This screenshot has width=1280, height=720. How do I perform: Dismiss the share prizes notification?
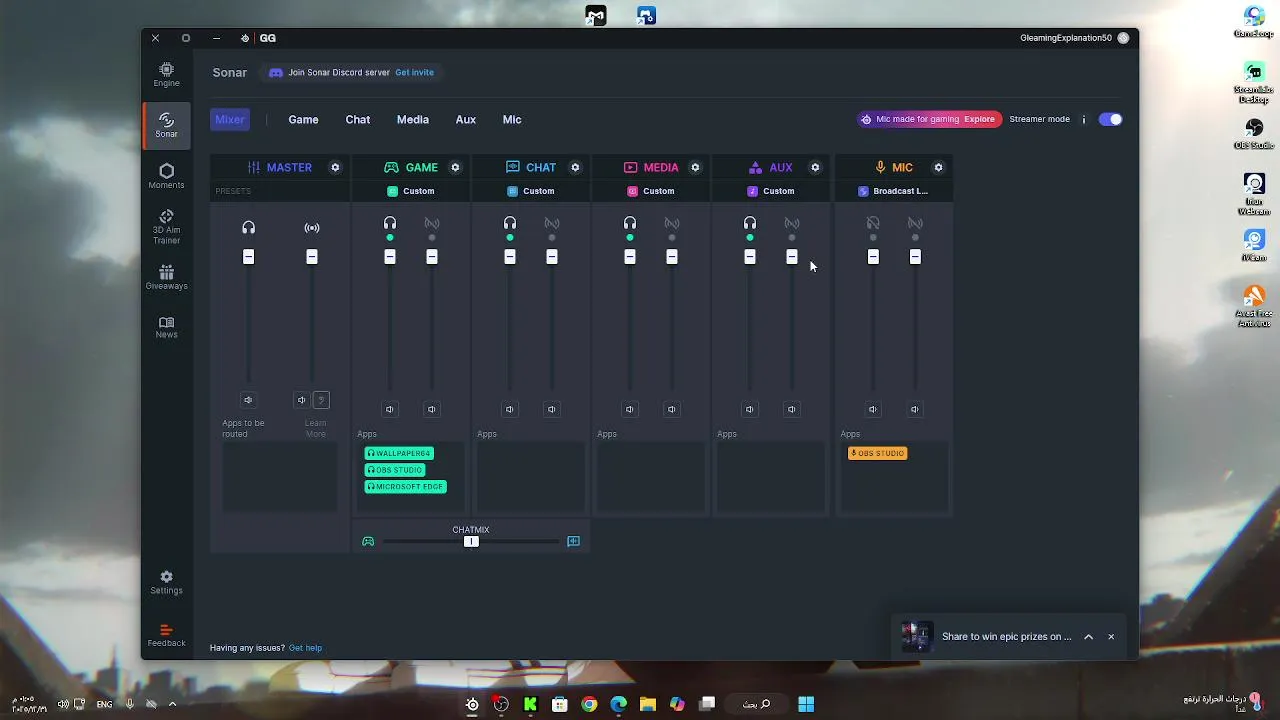pyautogui.click(x=1111, y=637)
